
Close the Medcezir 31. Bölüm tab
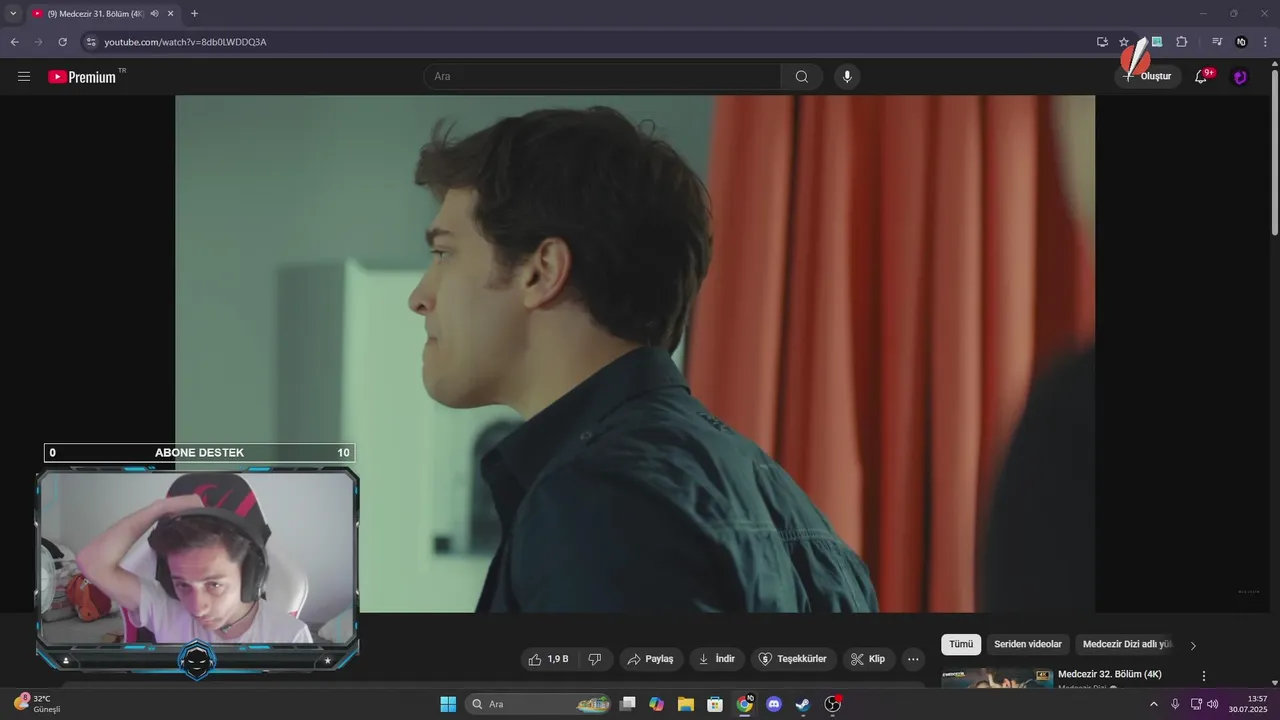(171, 14)
